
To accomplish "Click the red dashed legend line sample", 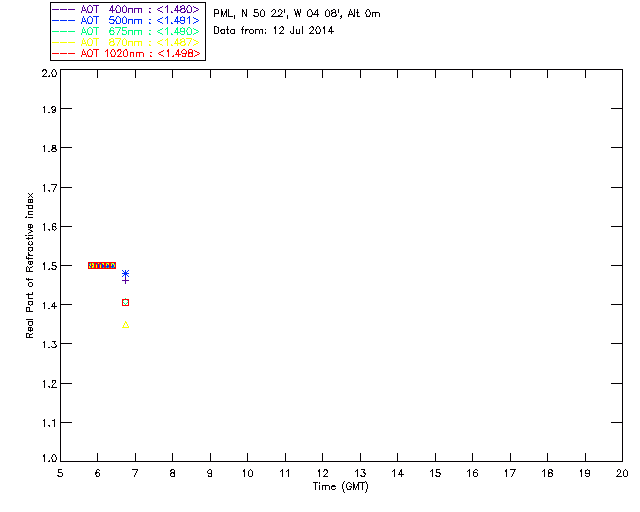I will (64, 53).
